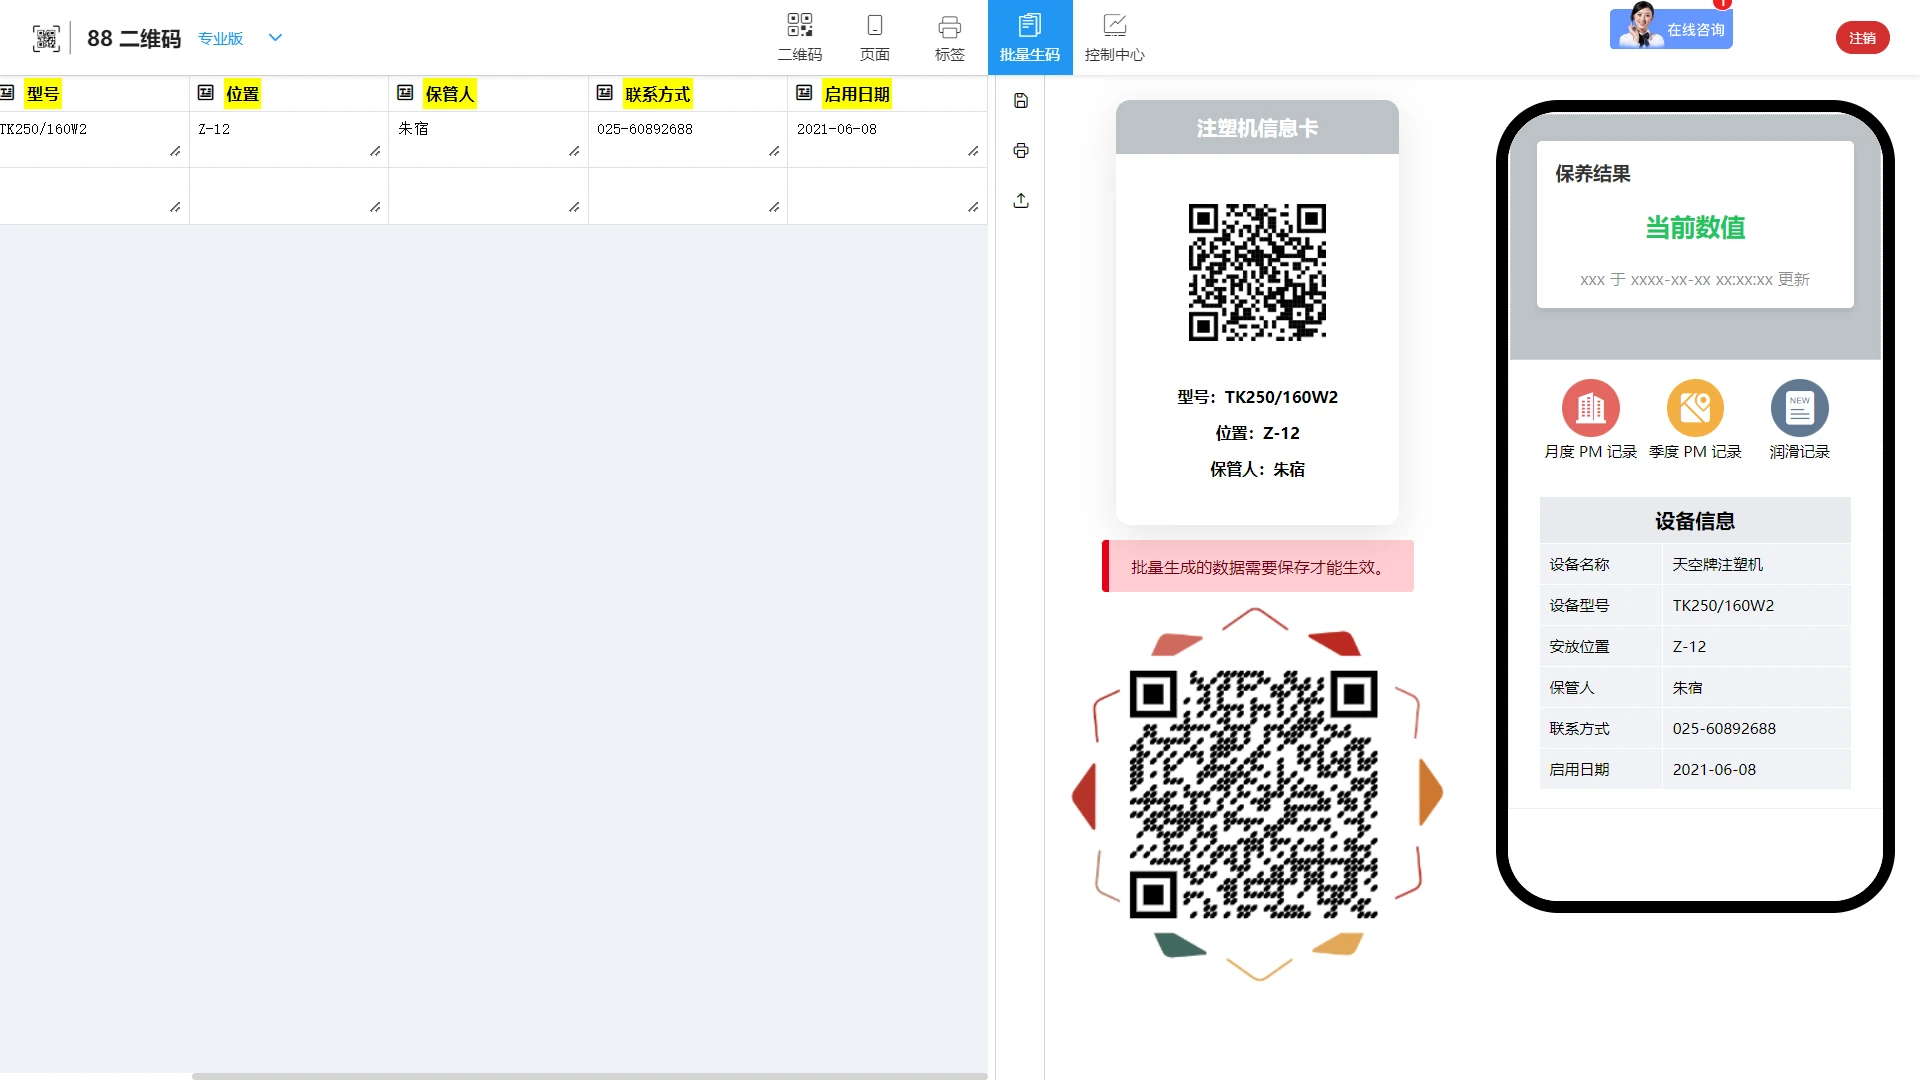Screen dimensions: 1920x1080
Task: Select the 联系方式 column header label
Action: pyautogui.click(x=658, y=94)
